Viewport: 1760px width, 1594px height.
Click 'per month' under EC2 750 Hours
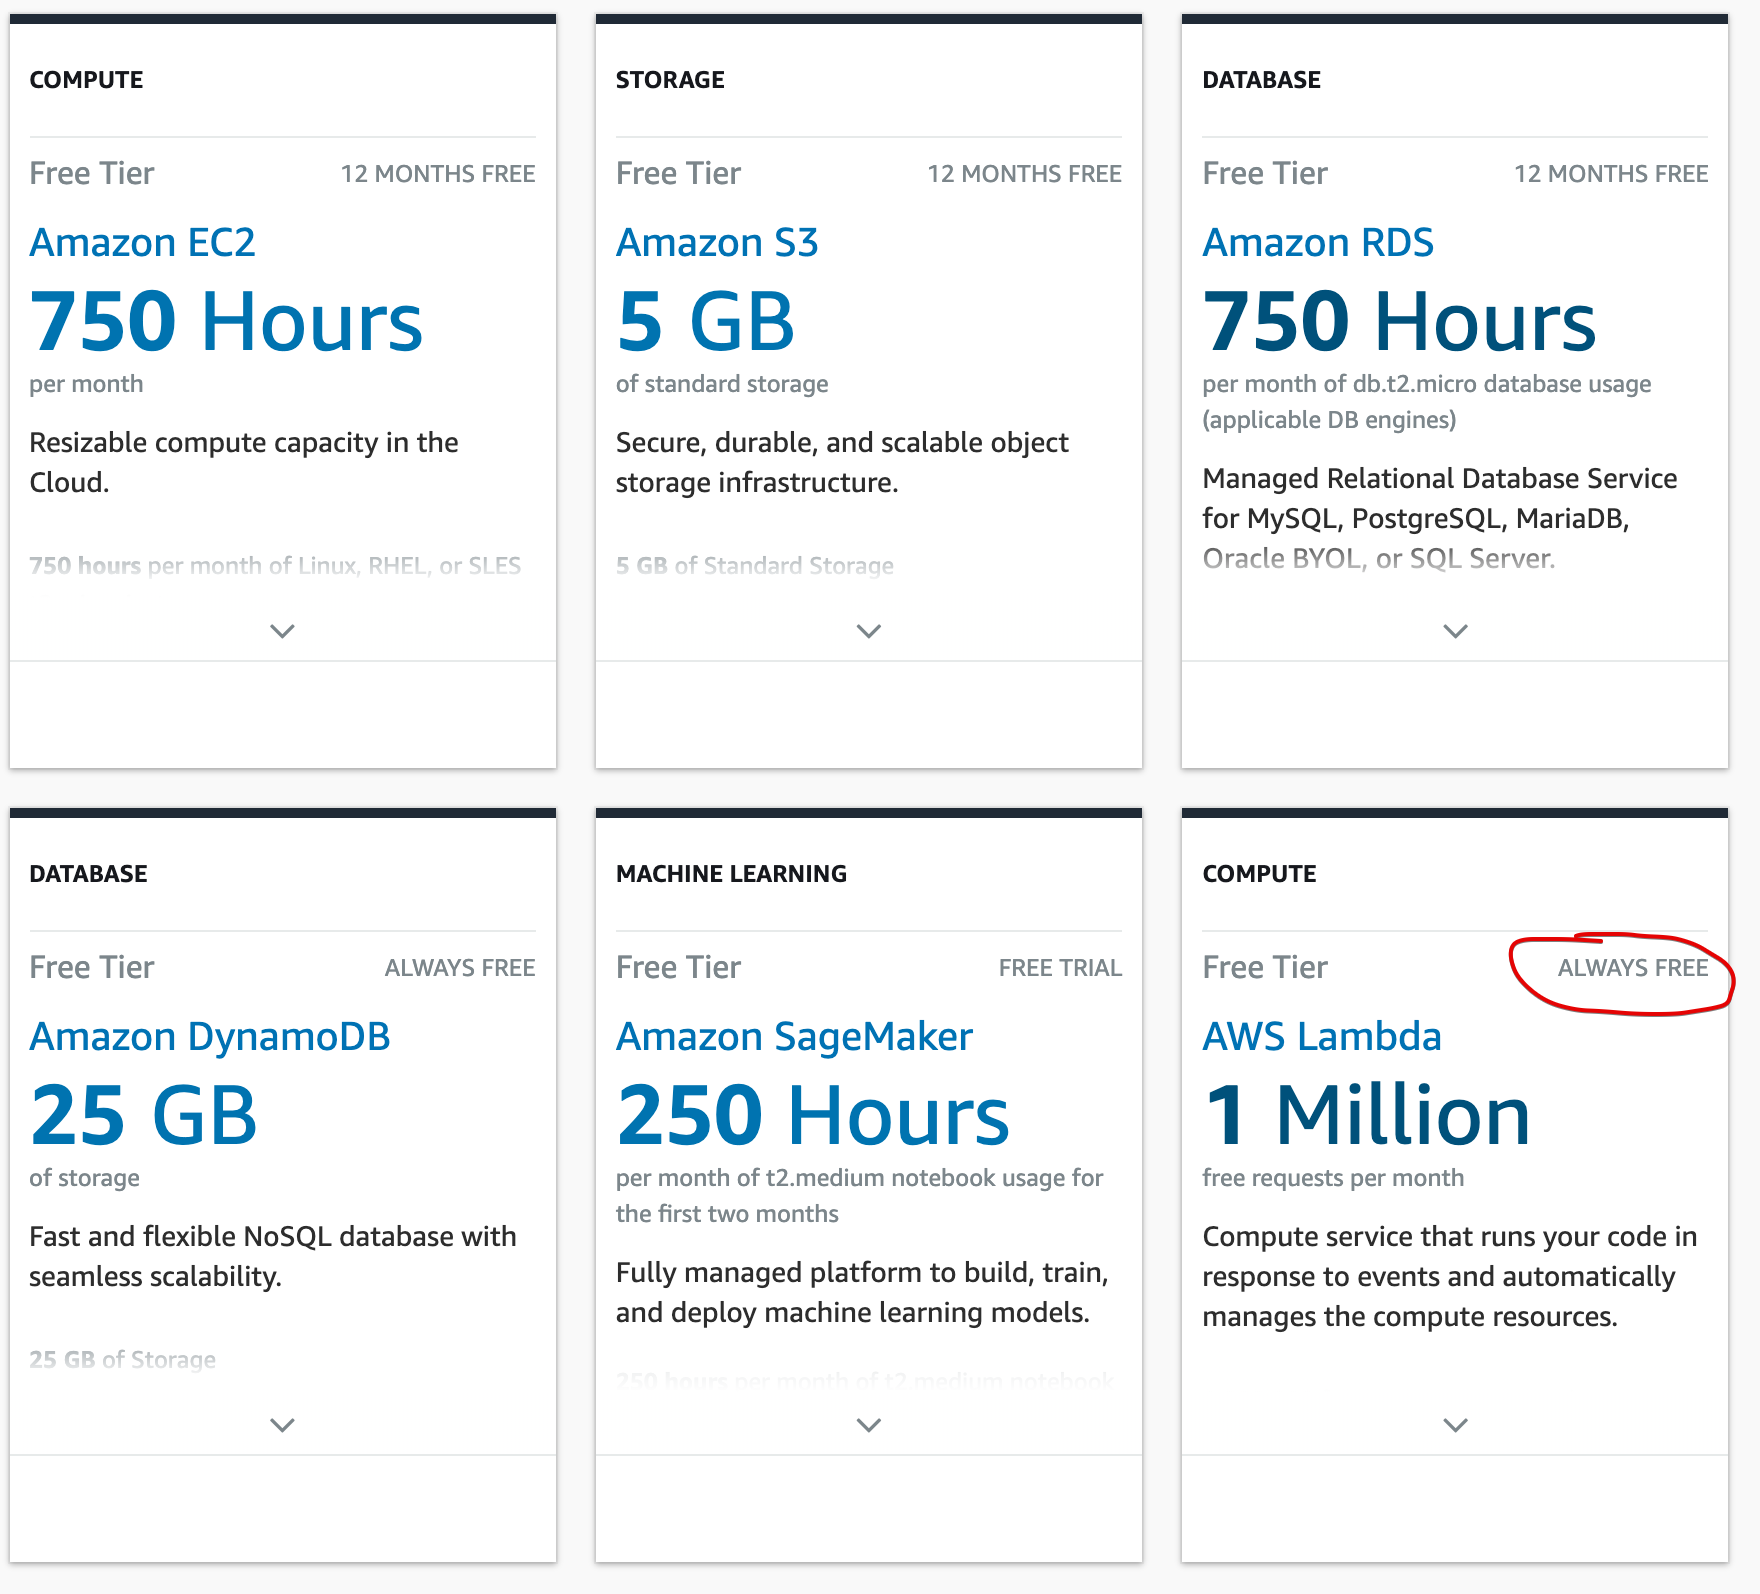86,385
